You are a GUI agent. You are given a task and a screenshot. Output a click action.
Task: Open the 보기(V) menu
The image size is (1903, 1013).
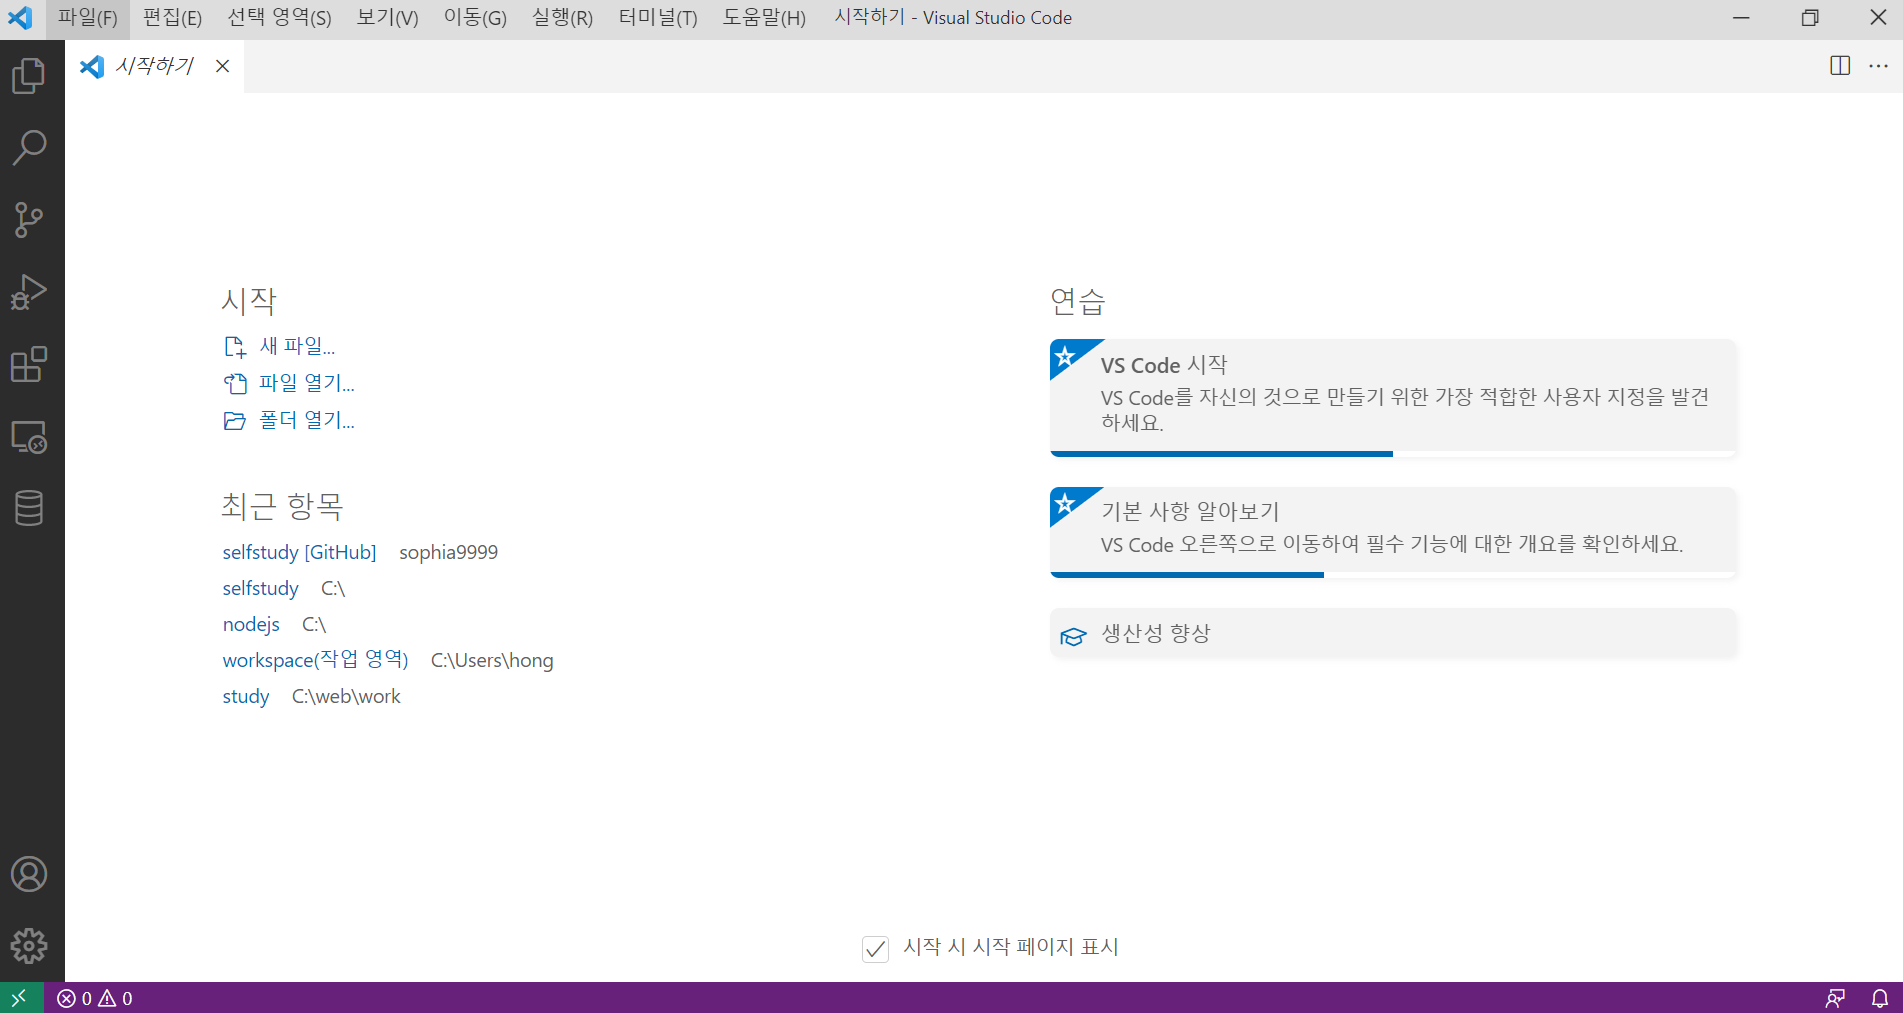[388, 18]
